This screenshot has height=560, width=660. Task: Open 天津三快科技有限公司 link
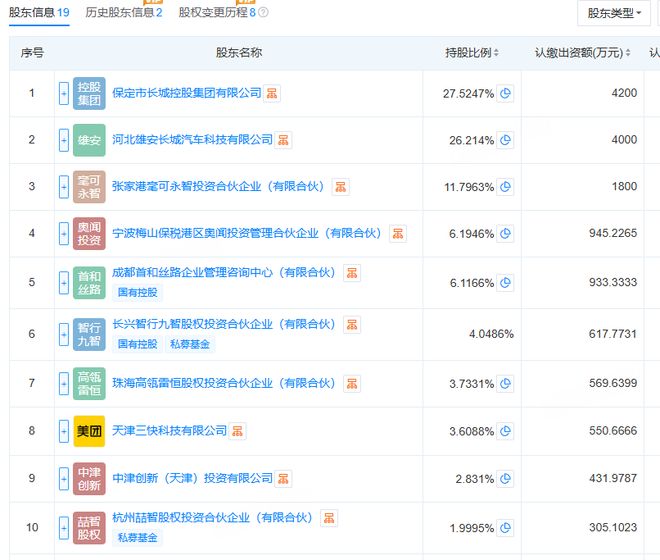pyautogui.click(x=170, y=431)
